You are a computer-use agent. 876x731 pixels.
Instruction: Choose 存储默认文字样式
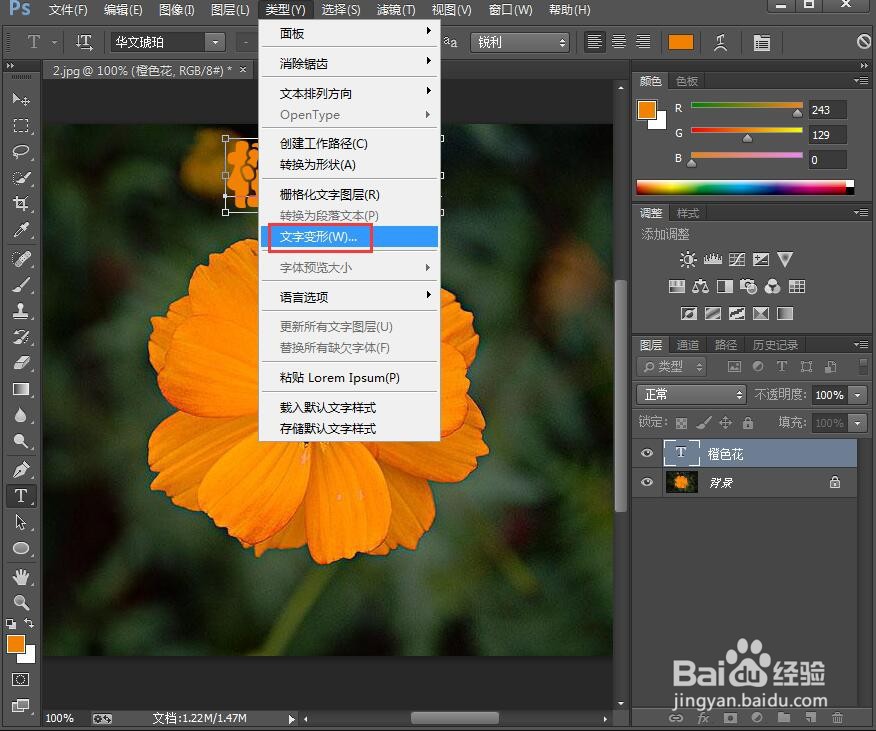[349, 429]
